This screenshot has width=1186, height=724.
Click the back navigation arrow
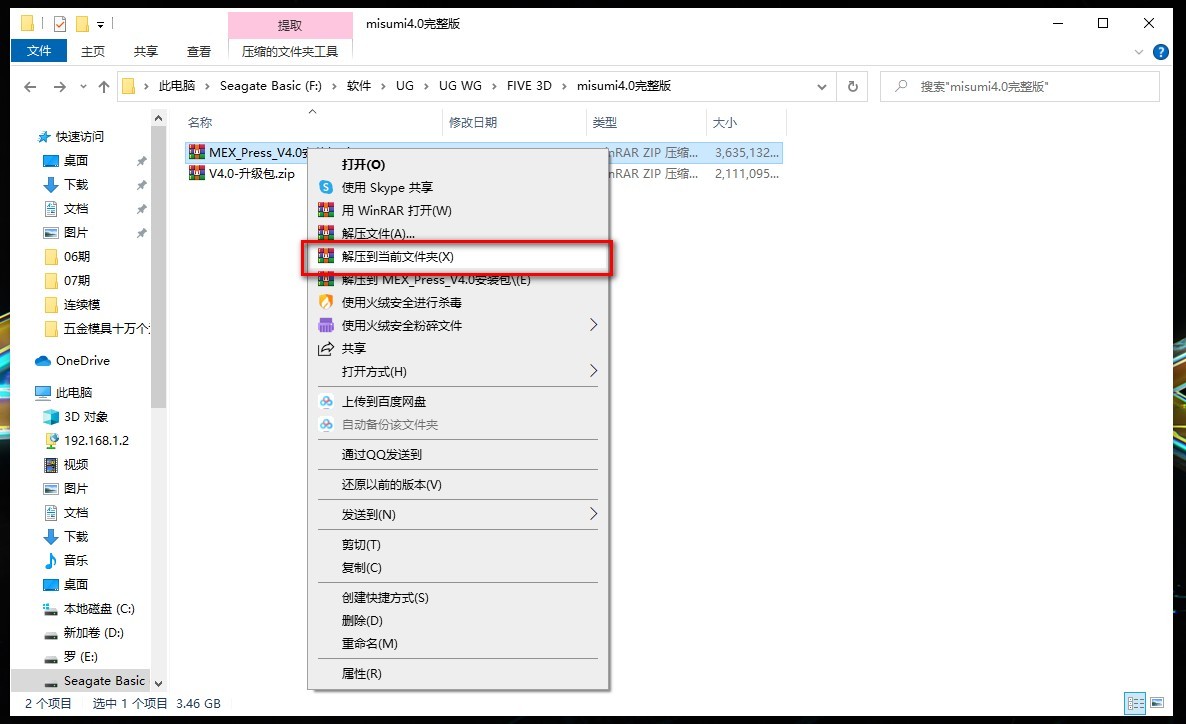30,86
